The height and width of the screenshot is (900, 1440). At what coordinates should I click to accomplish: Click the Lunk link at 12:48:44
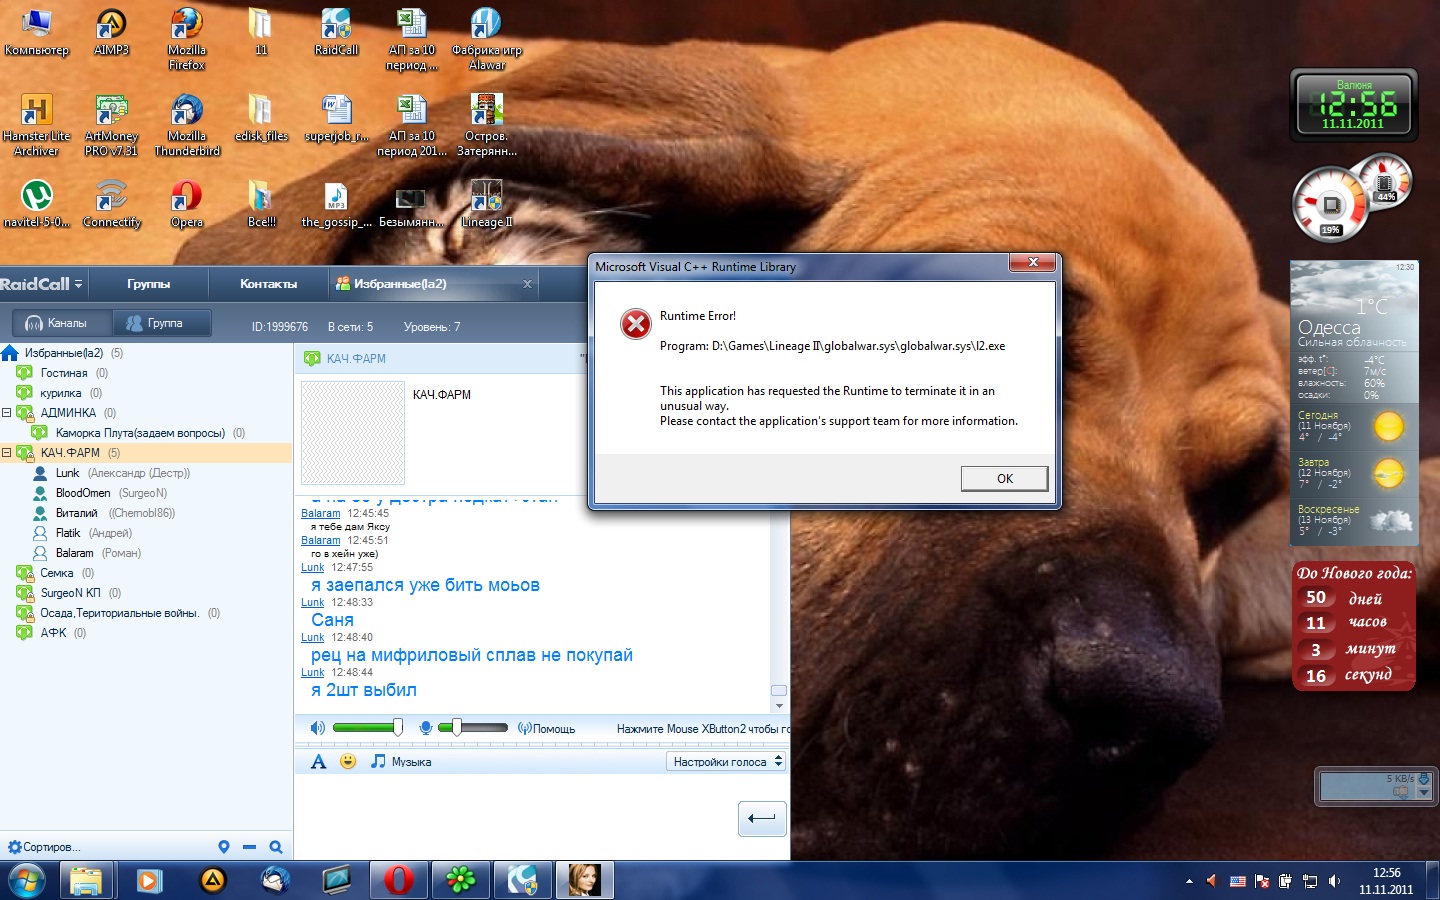312,672
